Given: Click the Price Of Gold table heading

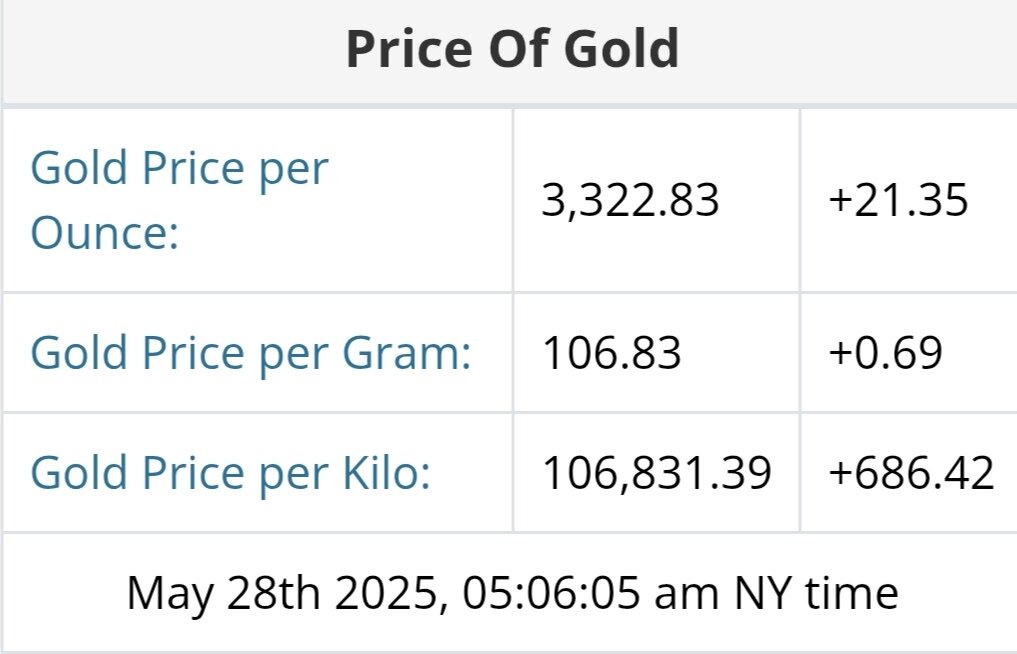Looking at the screenshot, I should click(x=512, y=50).
